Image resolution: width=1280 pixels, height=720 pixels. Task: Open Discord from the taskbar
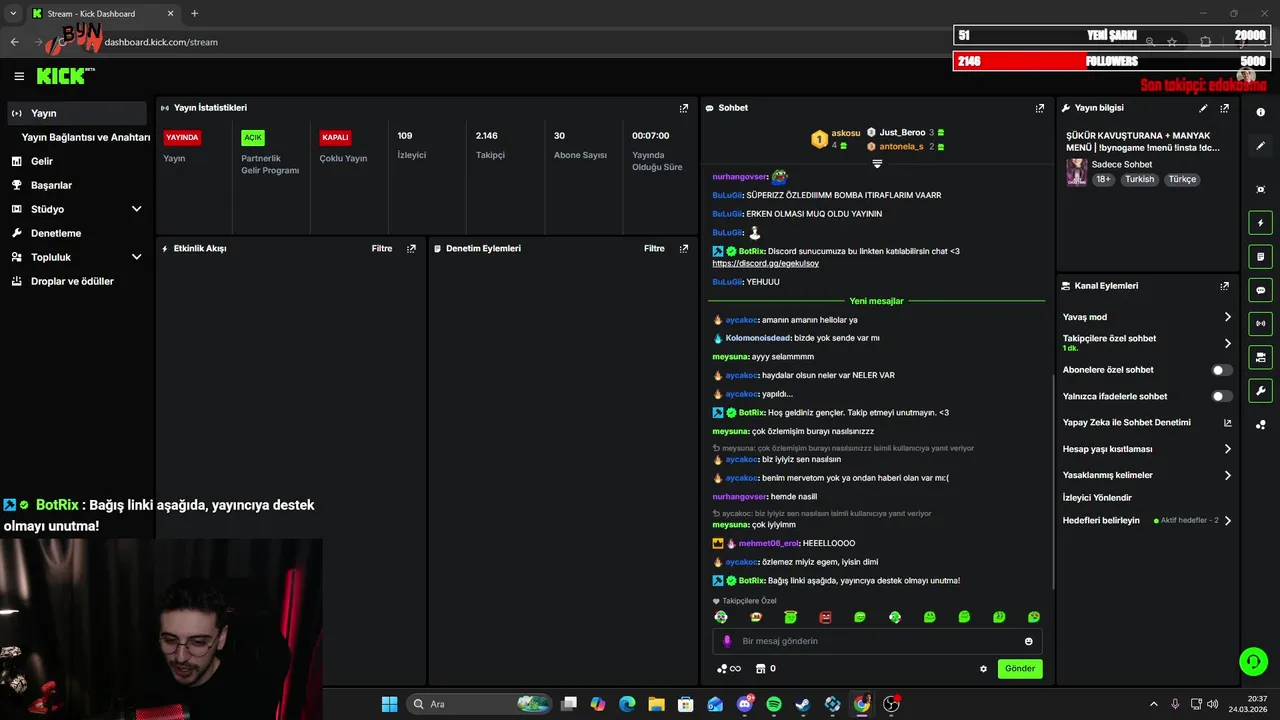[x=744, y=704]
